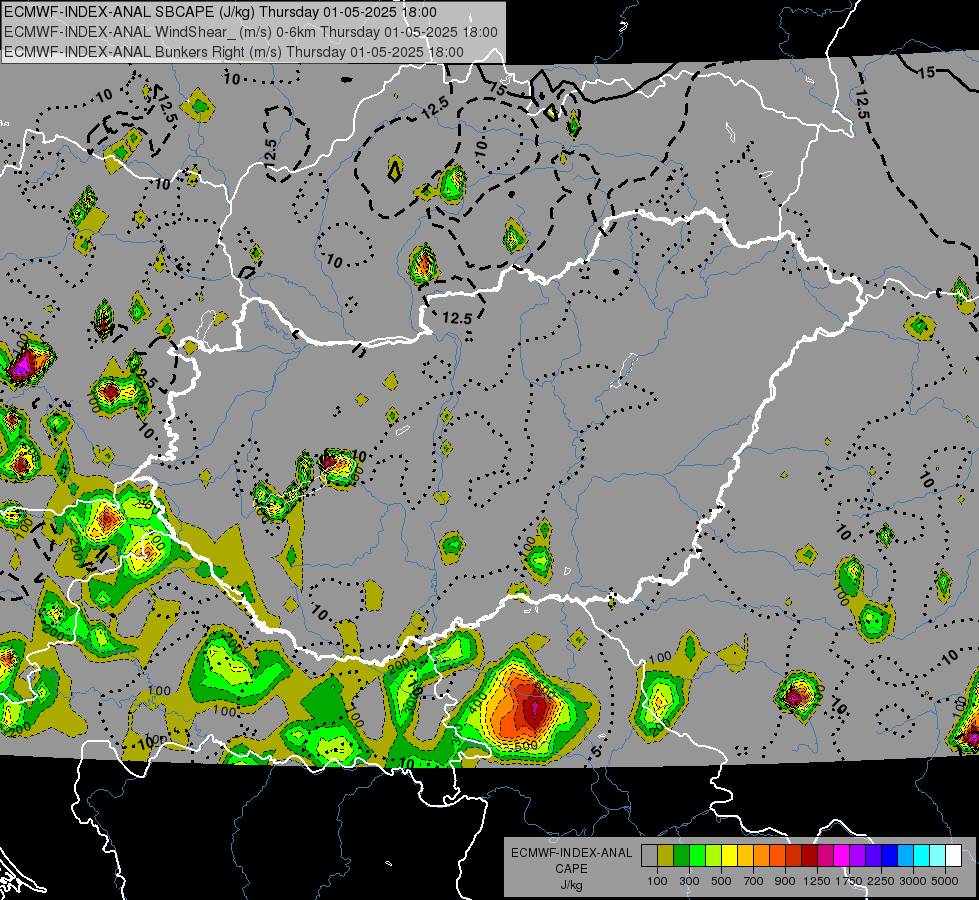Click the SBCAPE (J/kg) title line

click(x=220, y=12)
